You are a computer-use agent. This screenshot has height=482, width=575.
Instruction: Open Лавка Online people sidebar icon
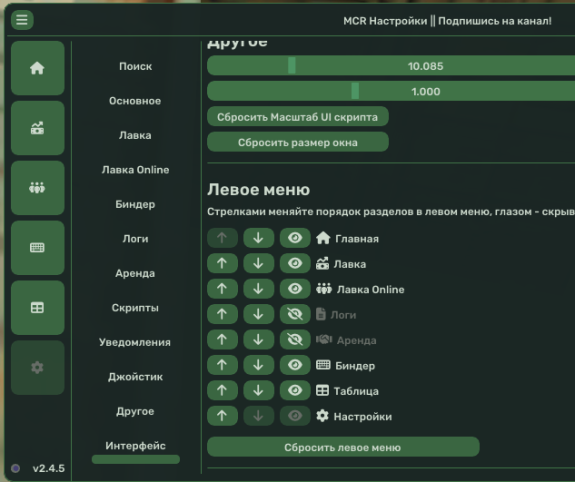point(37,188)
